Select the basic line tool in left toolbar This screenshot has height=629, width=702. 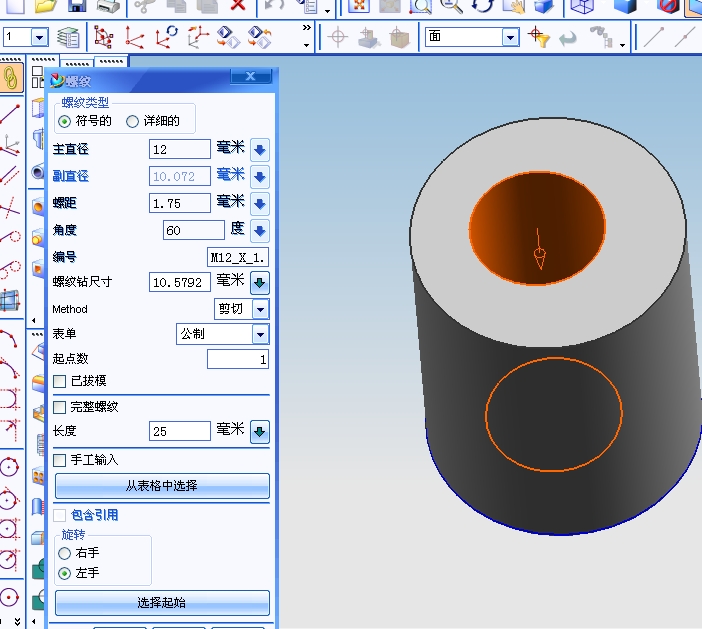[x=11, y=114]
